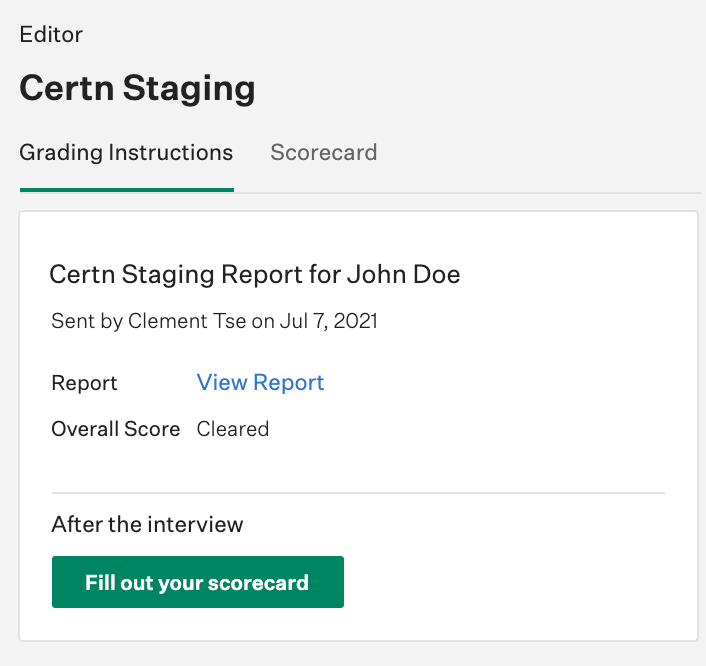The width and height of the screenshot is (706, 666).
Task: Click the Overall Score label
Action: coord(116,429)
